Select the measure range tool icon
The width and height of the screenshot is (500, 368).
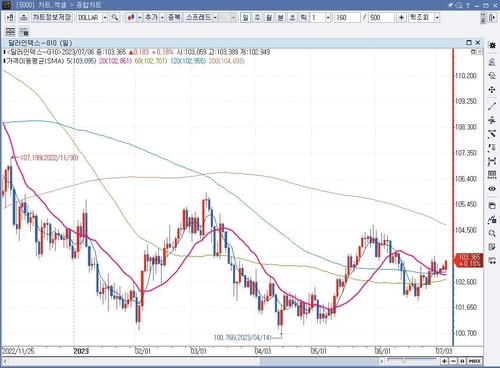(492, 162)
